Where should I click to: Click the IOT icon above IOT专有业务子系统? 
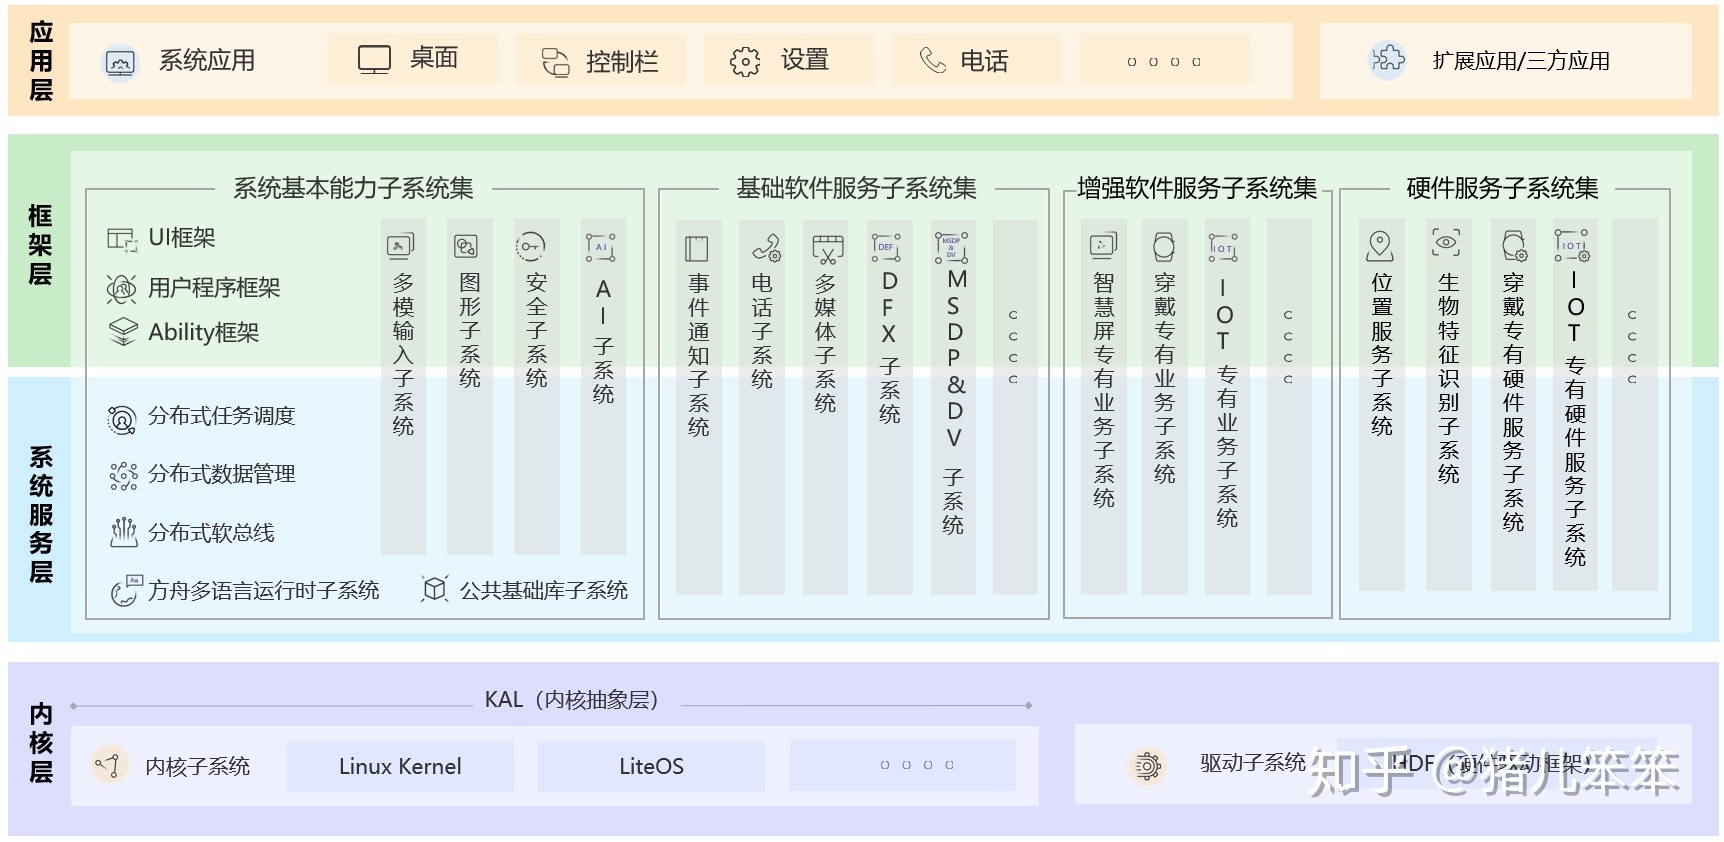(1223, 248)
